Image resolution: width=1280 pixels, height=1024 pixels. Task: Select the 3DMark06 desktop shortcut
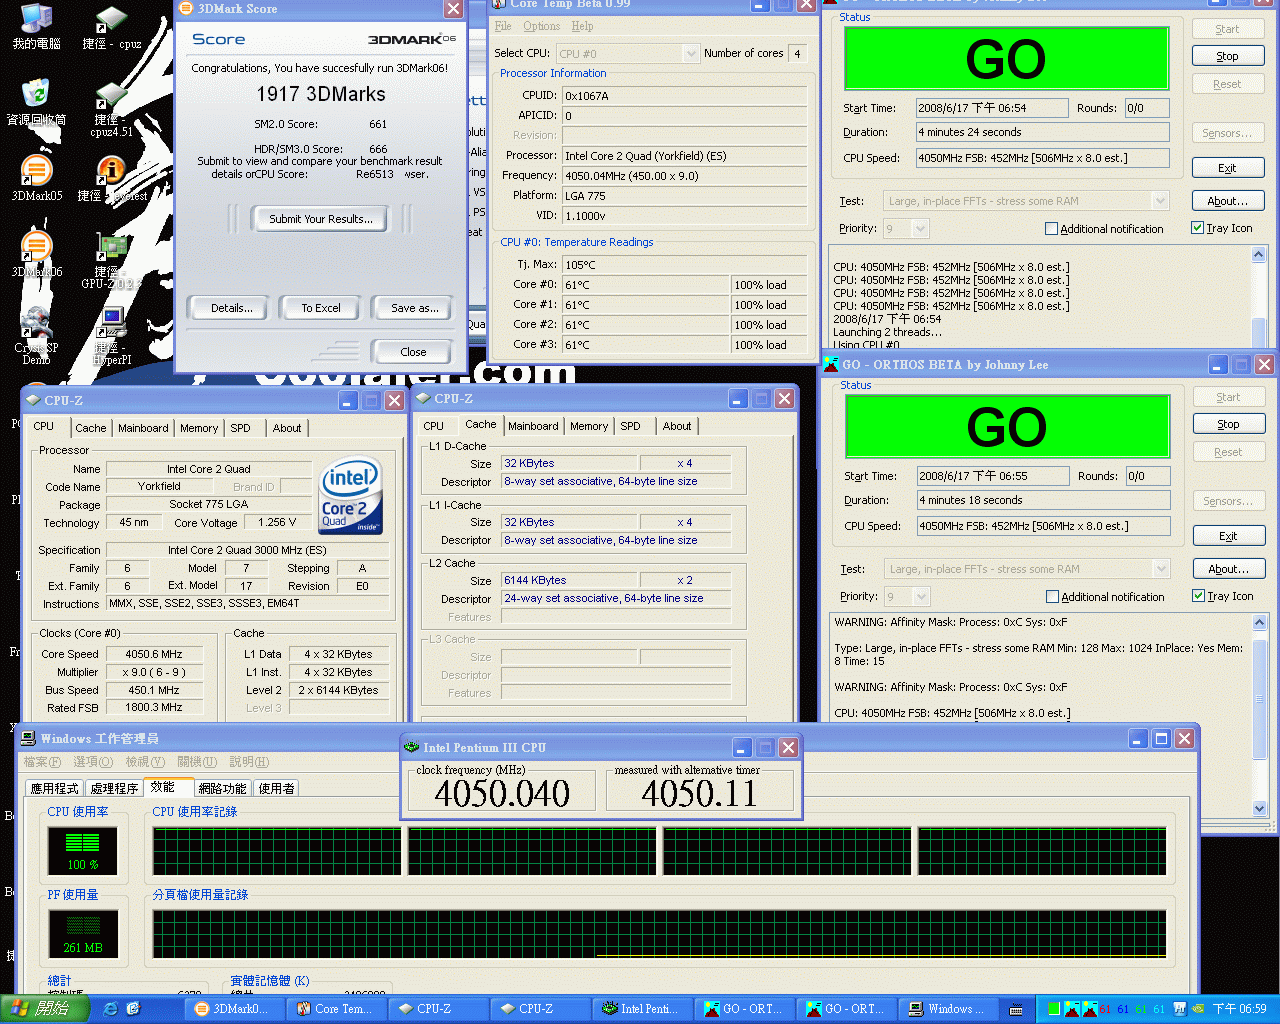point(36,254)
